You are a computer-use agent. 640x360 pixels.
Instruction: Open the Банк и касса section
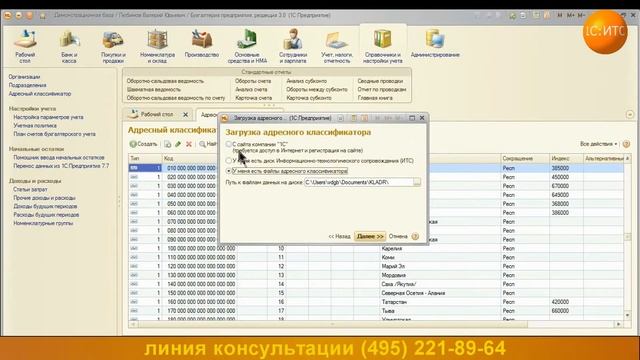pyautogui.click(x=69, y=46)
